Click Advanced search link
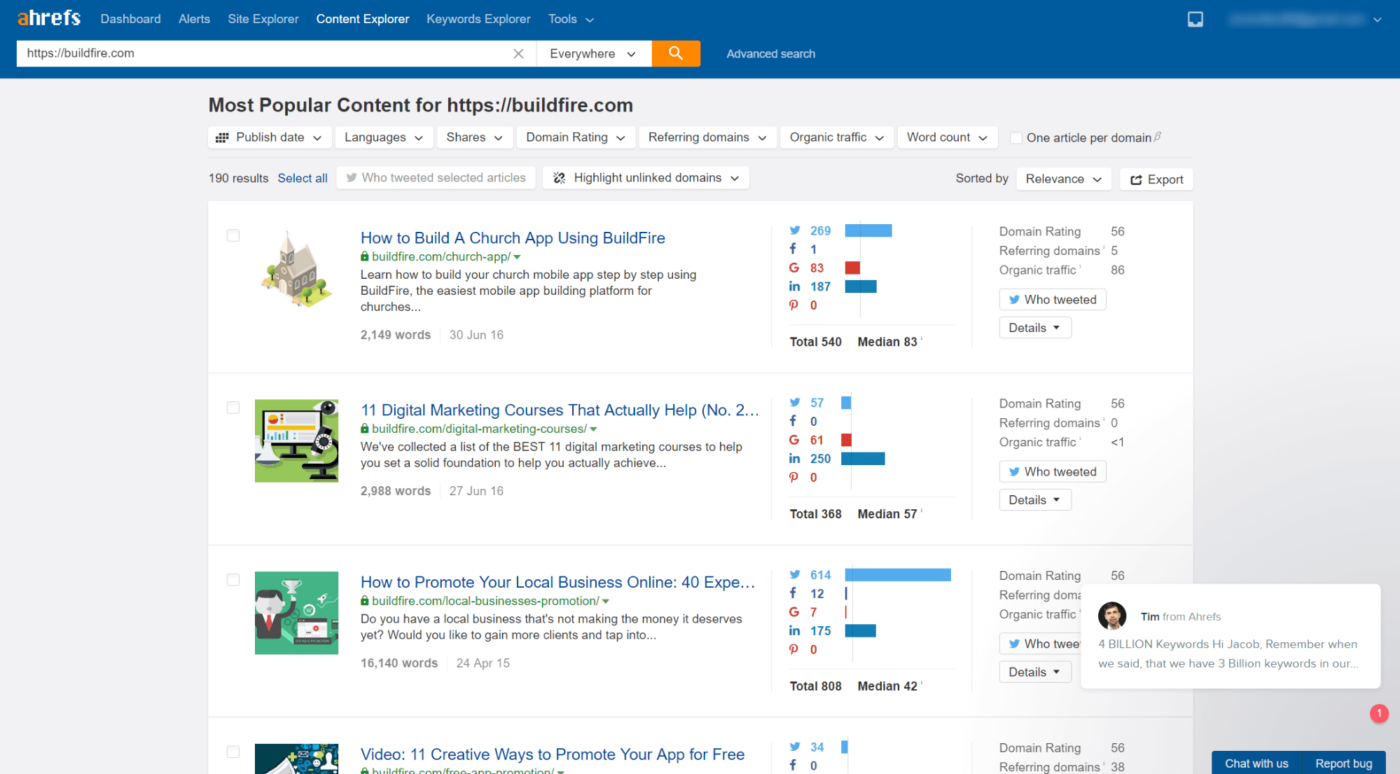 [x=771, y=54]
